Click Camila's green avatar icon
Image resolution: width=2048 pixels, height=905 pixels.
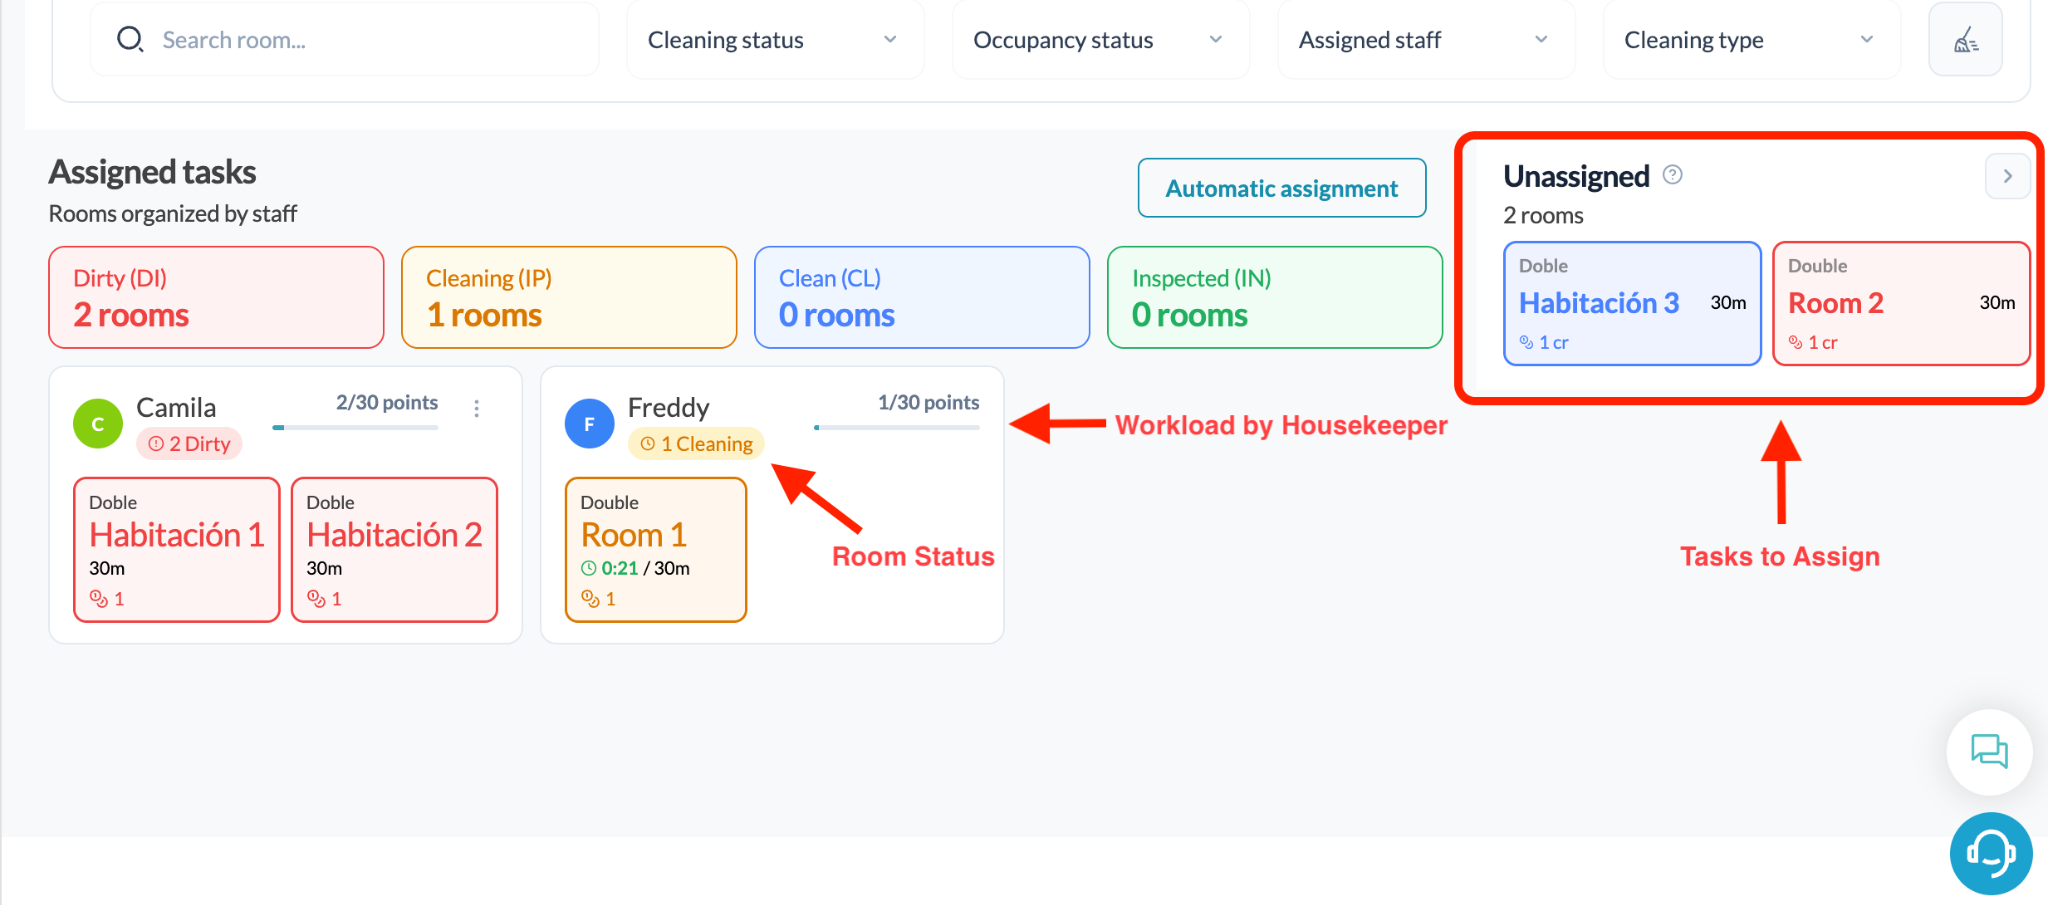tap(98, 424)
